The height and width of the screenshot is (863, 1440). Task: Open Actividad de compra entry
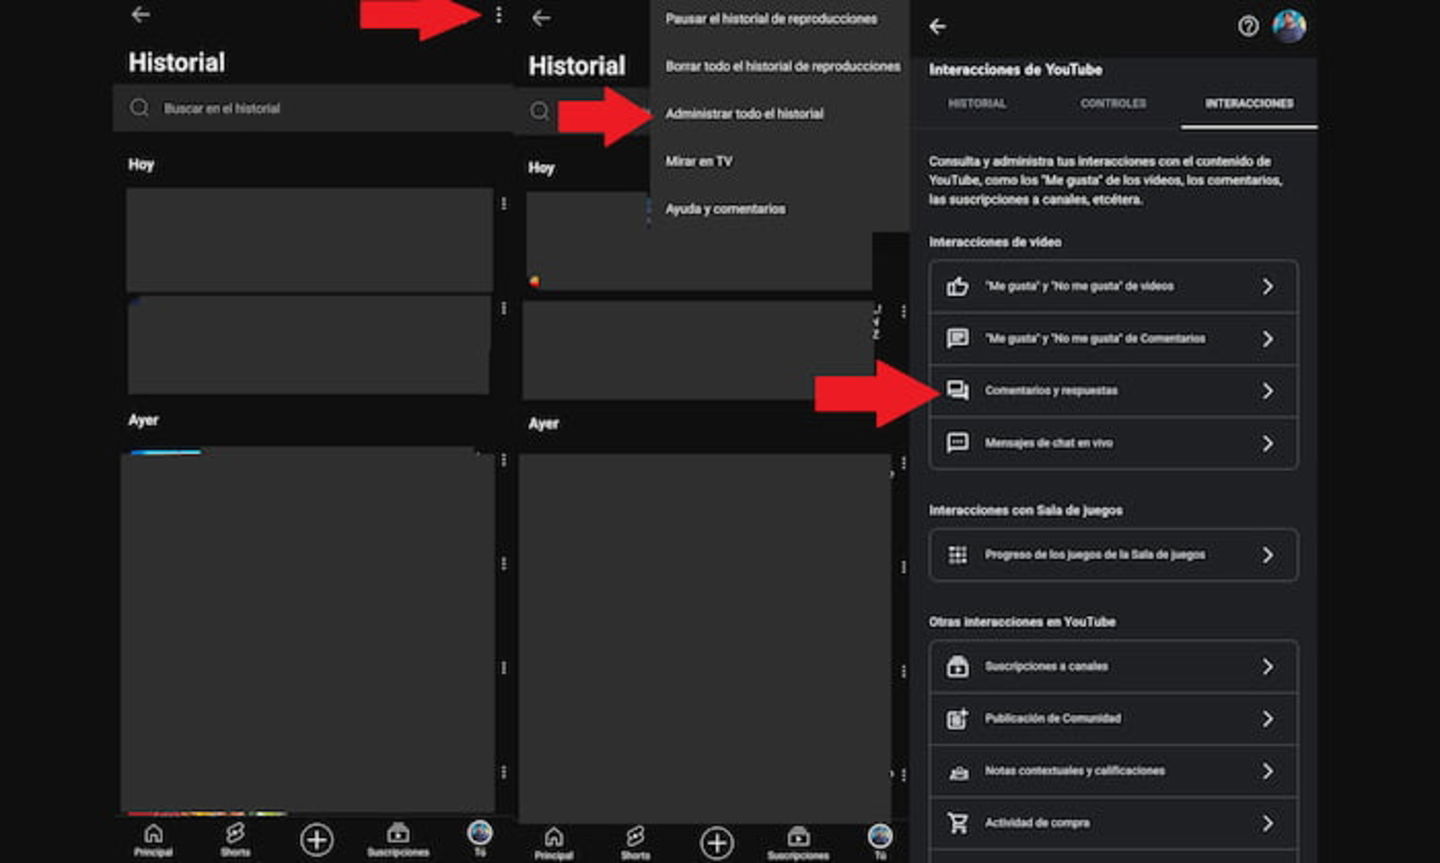(1113, 823)
